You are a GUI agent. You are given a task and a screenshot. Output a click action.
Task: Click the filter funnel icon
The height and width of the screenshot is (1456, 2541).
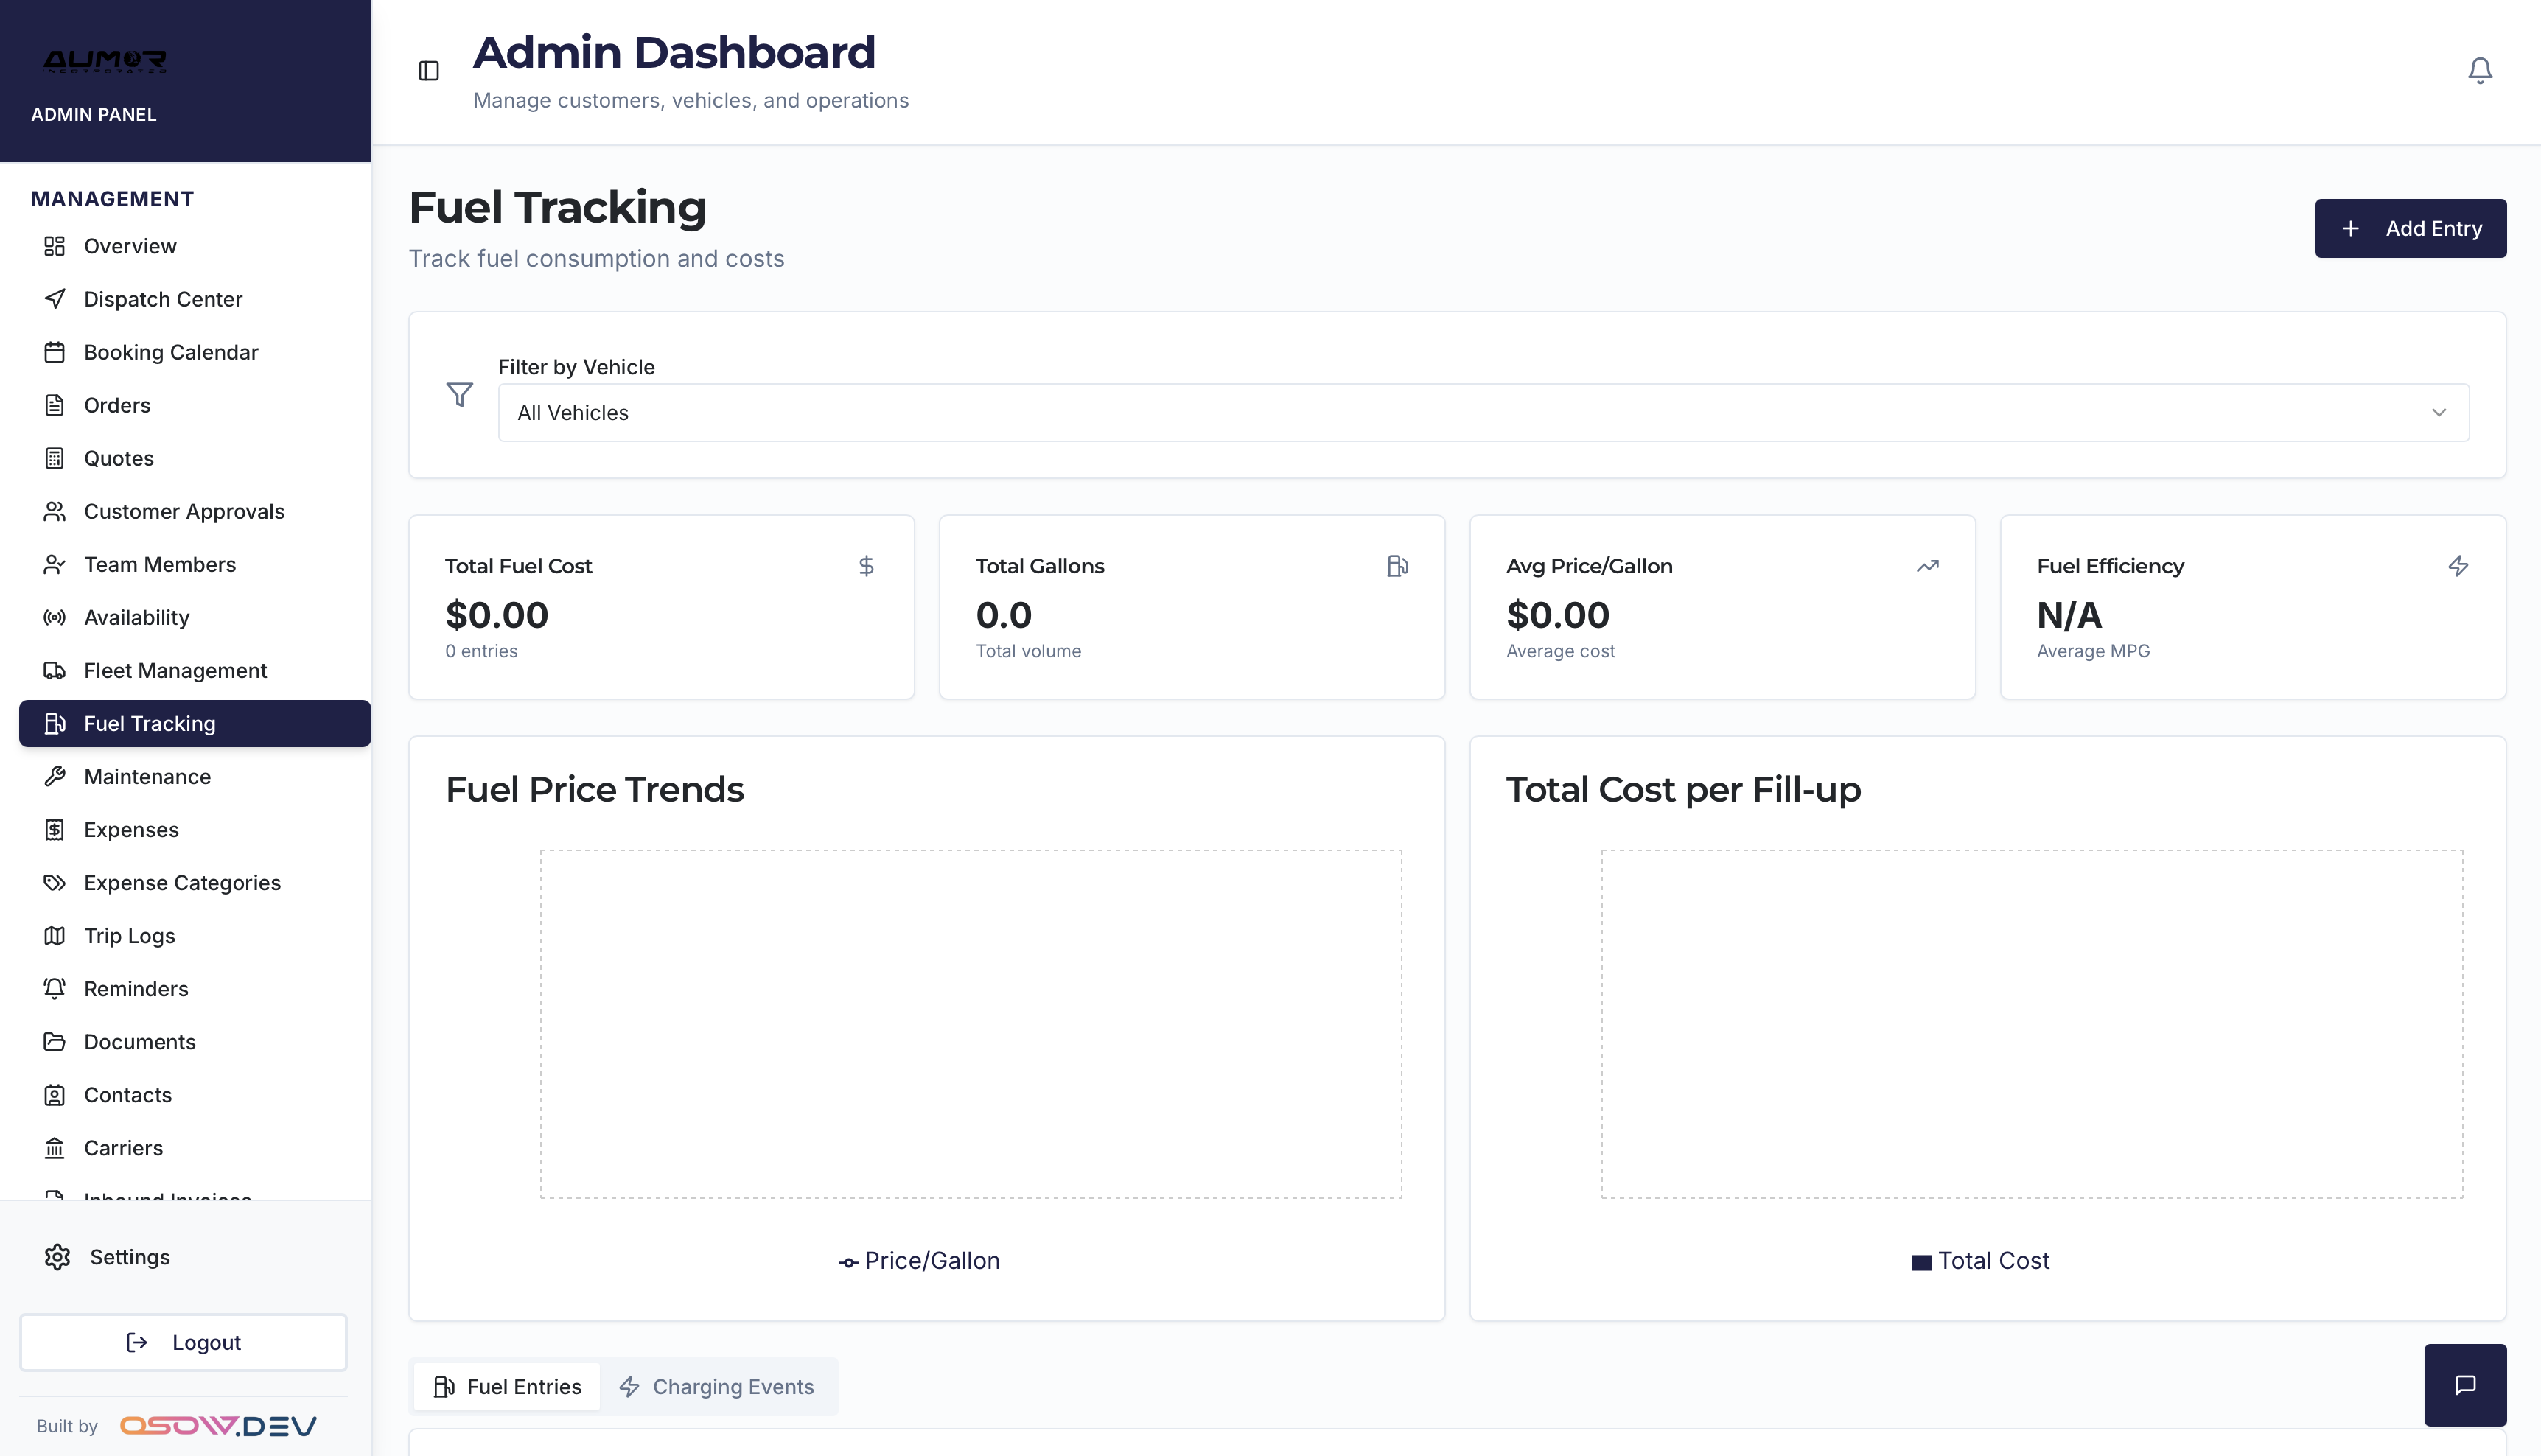click(459, 395)
